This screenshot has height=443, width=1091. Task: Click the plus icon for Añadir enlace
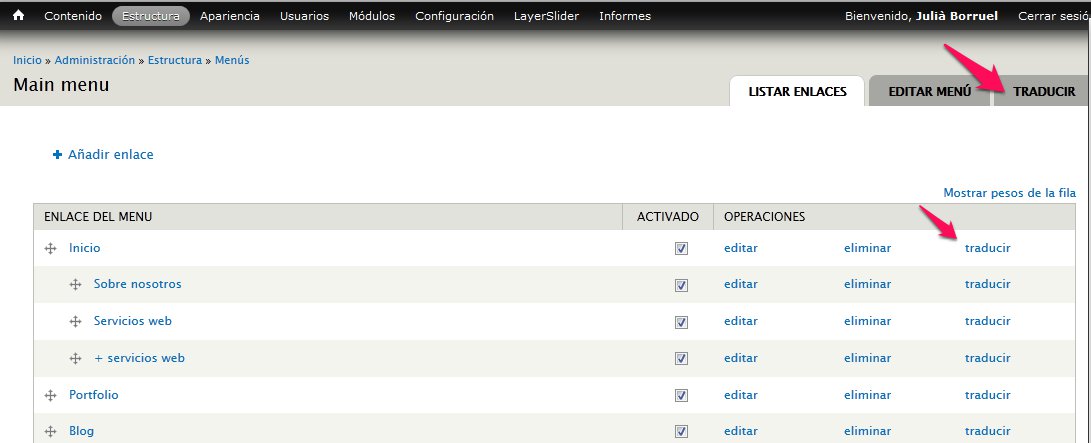click(58, 154)
